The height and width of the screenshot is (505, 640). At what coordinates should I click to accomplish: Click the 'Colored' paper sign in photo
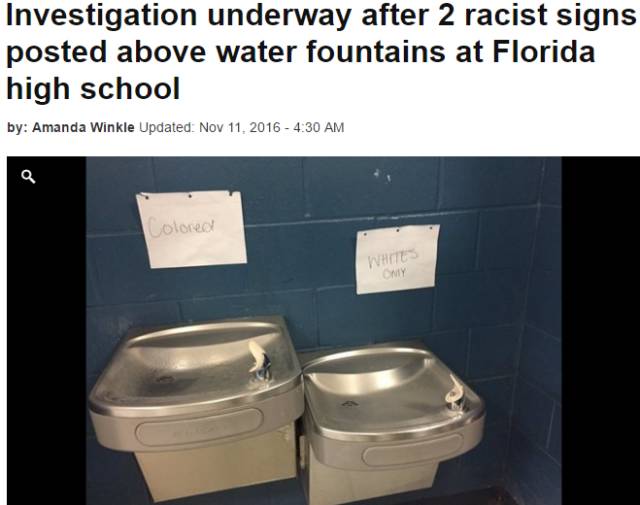pyautogui.click(x=191, y=229)
